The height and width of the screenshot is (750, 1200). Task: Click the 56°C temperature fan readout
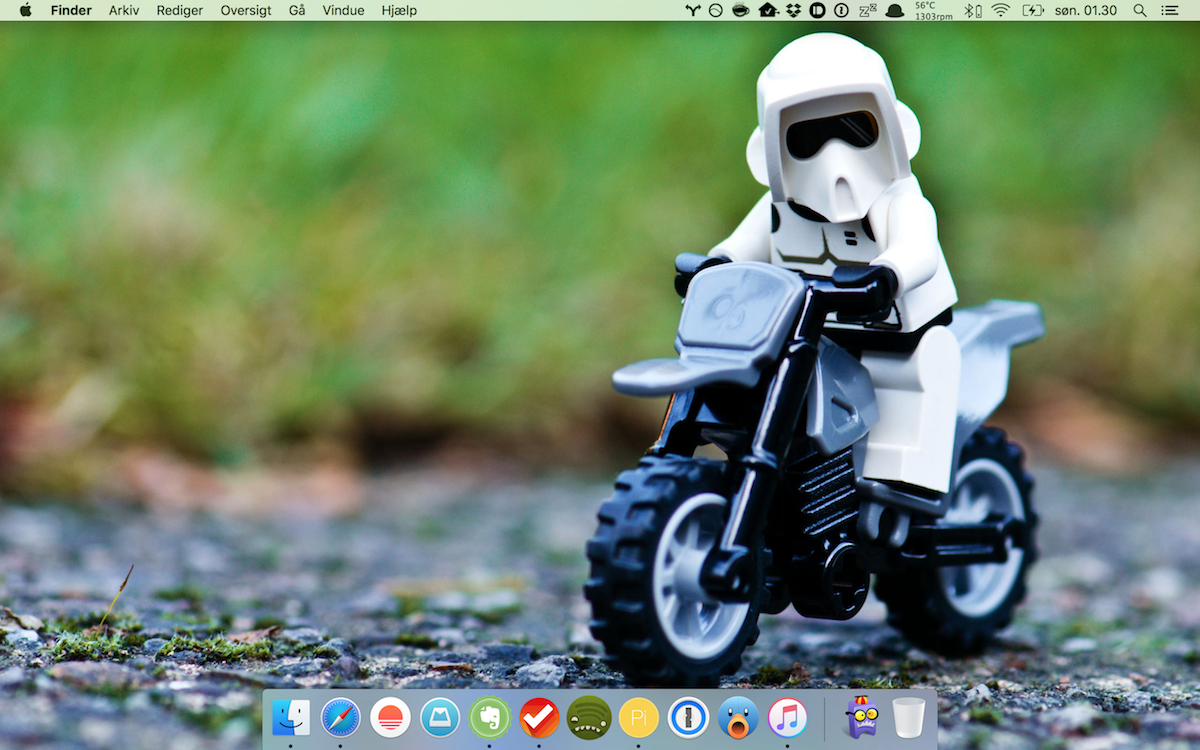(934, 11)
